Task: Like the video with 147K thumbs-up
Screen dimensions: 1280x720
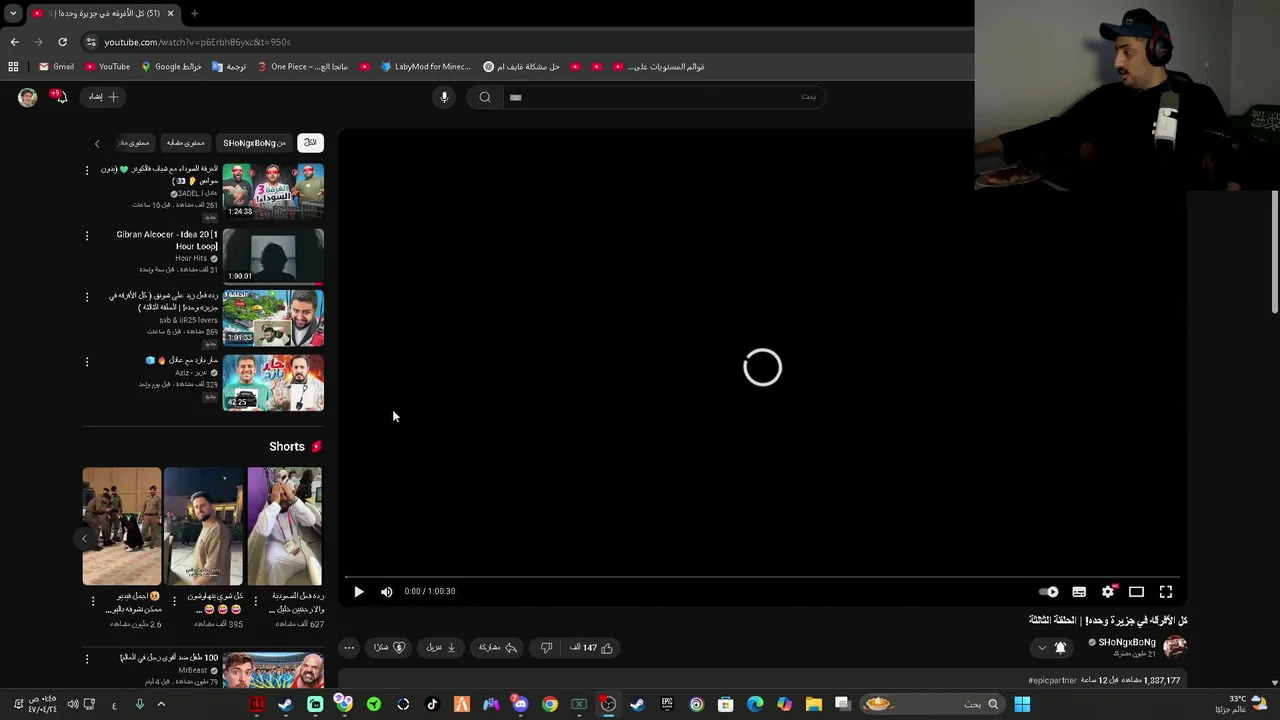Action: pos(592,648)
